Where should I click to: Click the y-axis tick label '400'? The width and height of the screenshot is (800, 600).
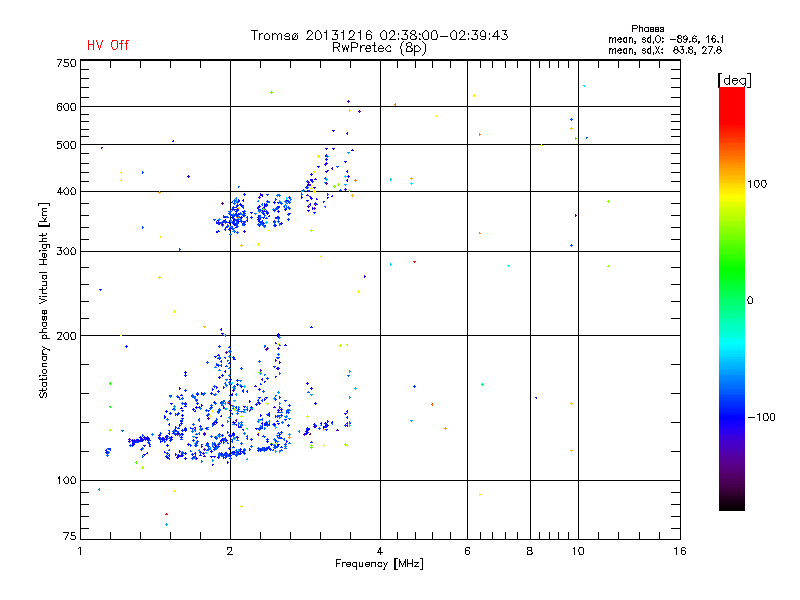coord(66,191)
